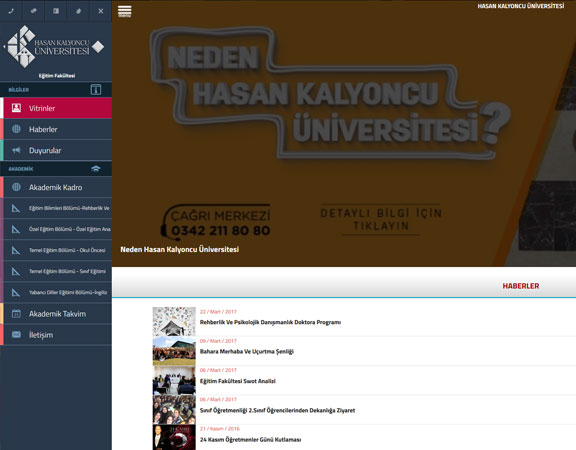The image size is (576, 450).
Task: Select Vitrinler in the sidebar
Action: (56, 108)
